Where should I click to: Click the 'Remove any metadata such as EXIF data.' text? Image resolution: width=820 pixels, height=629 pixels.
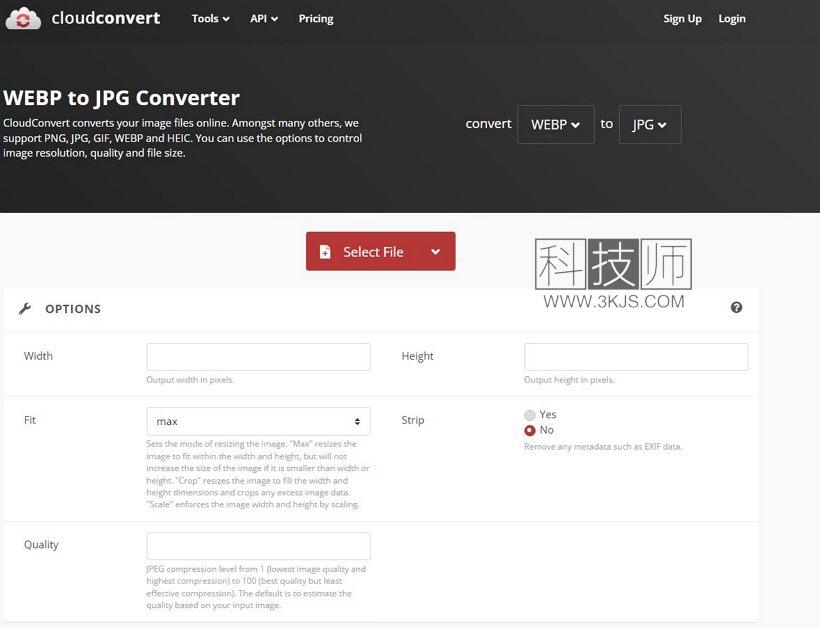603,447
